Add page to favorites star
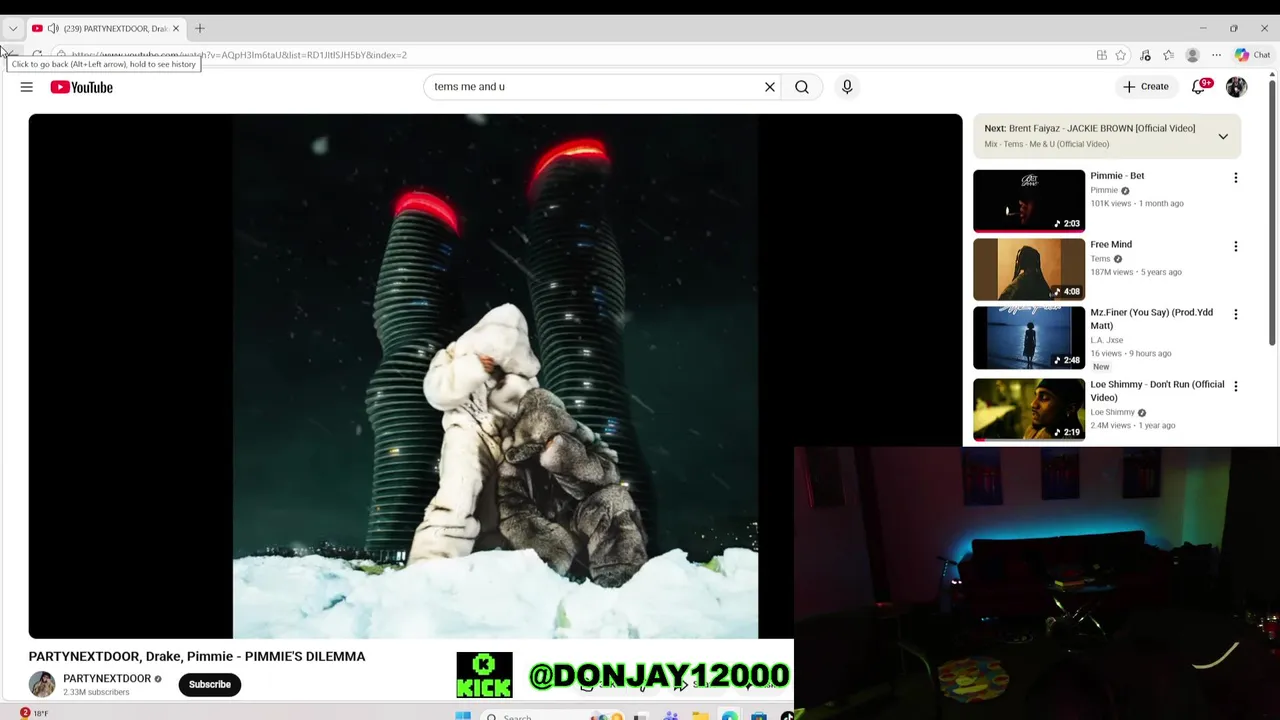 (x=1121, y=55)
